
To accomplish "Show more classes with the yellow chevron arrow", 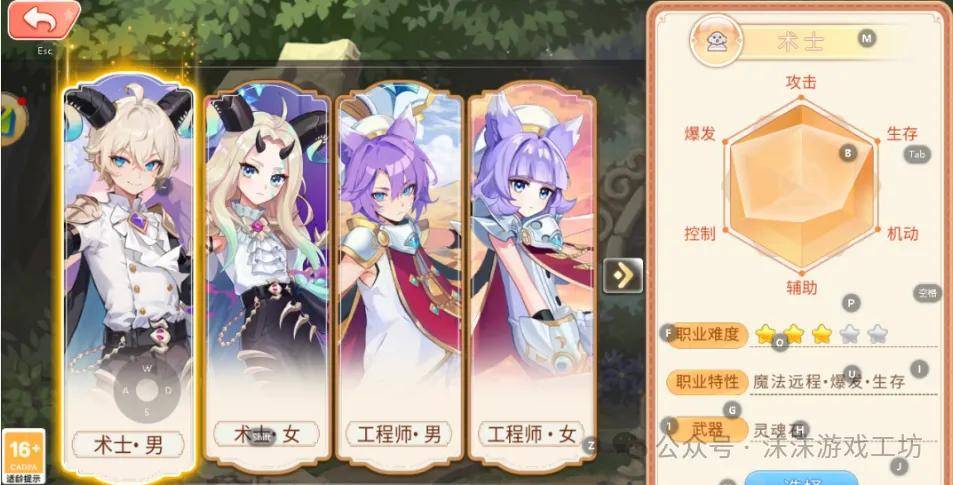I will 623,275.
